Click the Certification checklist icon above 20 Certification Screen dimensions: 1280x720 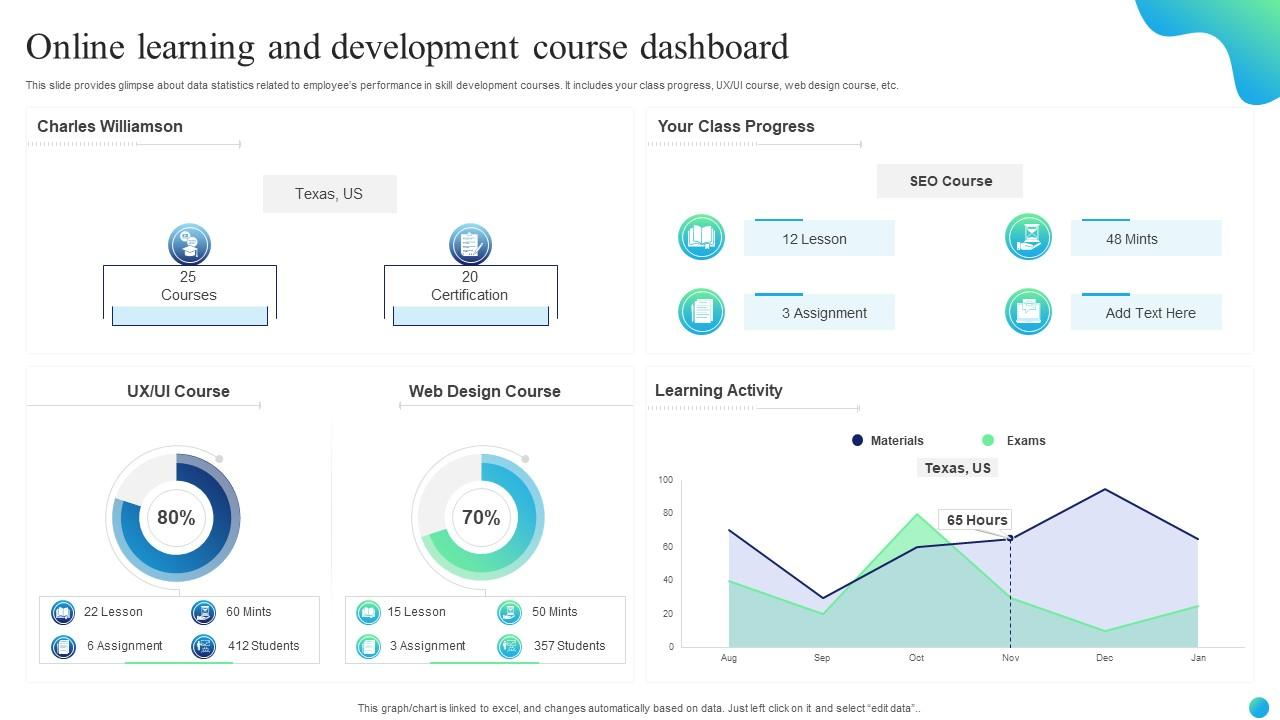pos(470,244)
